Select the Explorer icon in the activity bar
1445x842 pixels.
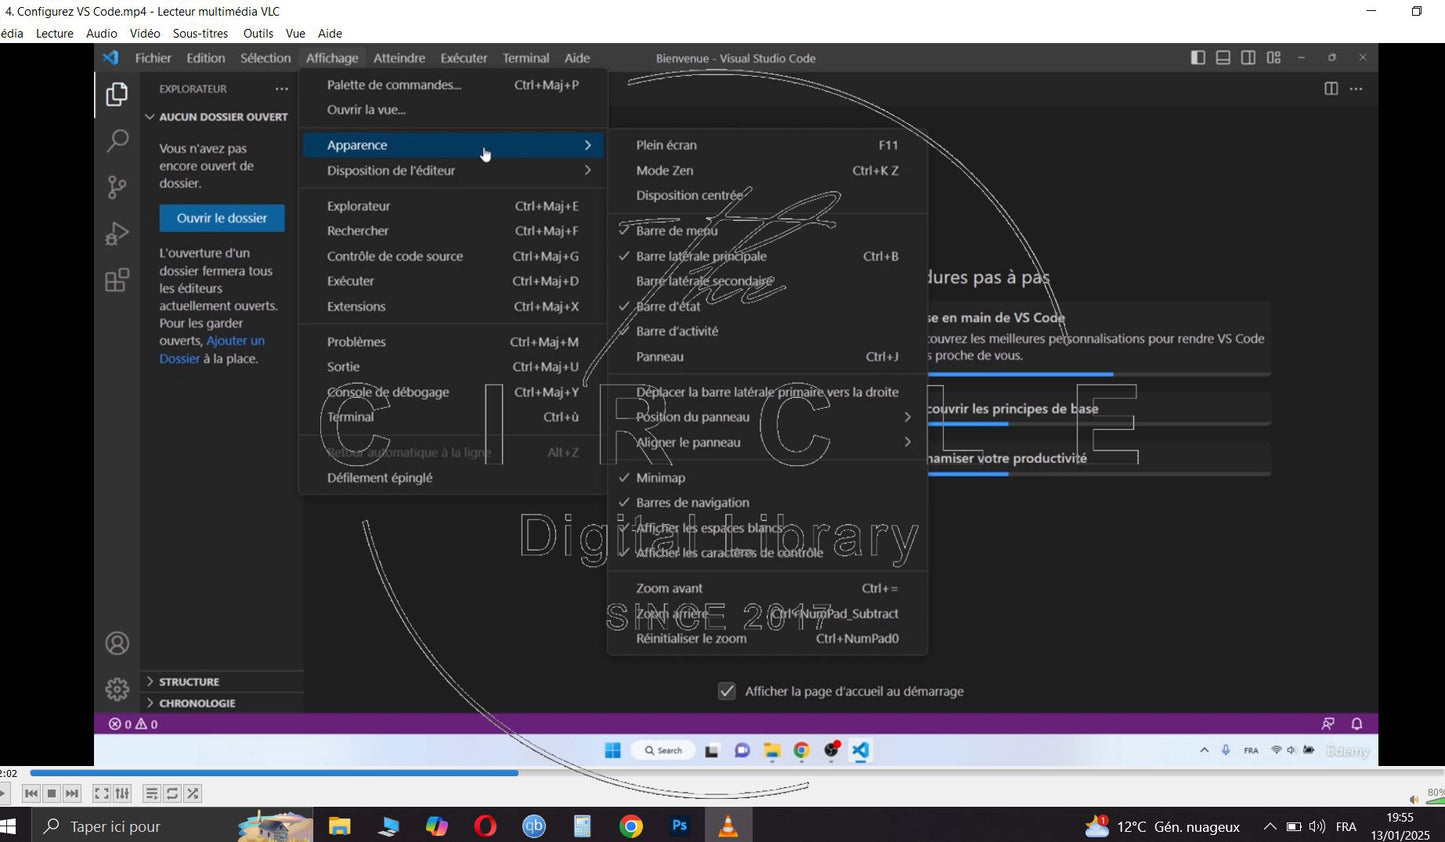(x=116, y=93)
